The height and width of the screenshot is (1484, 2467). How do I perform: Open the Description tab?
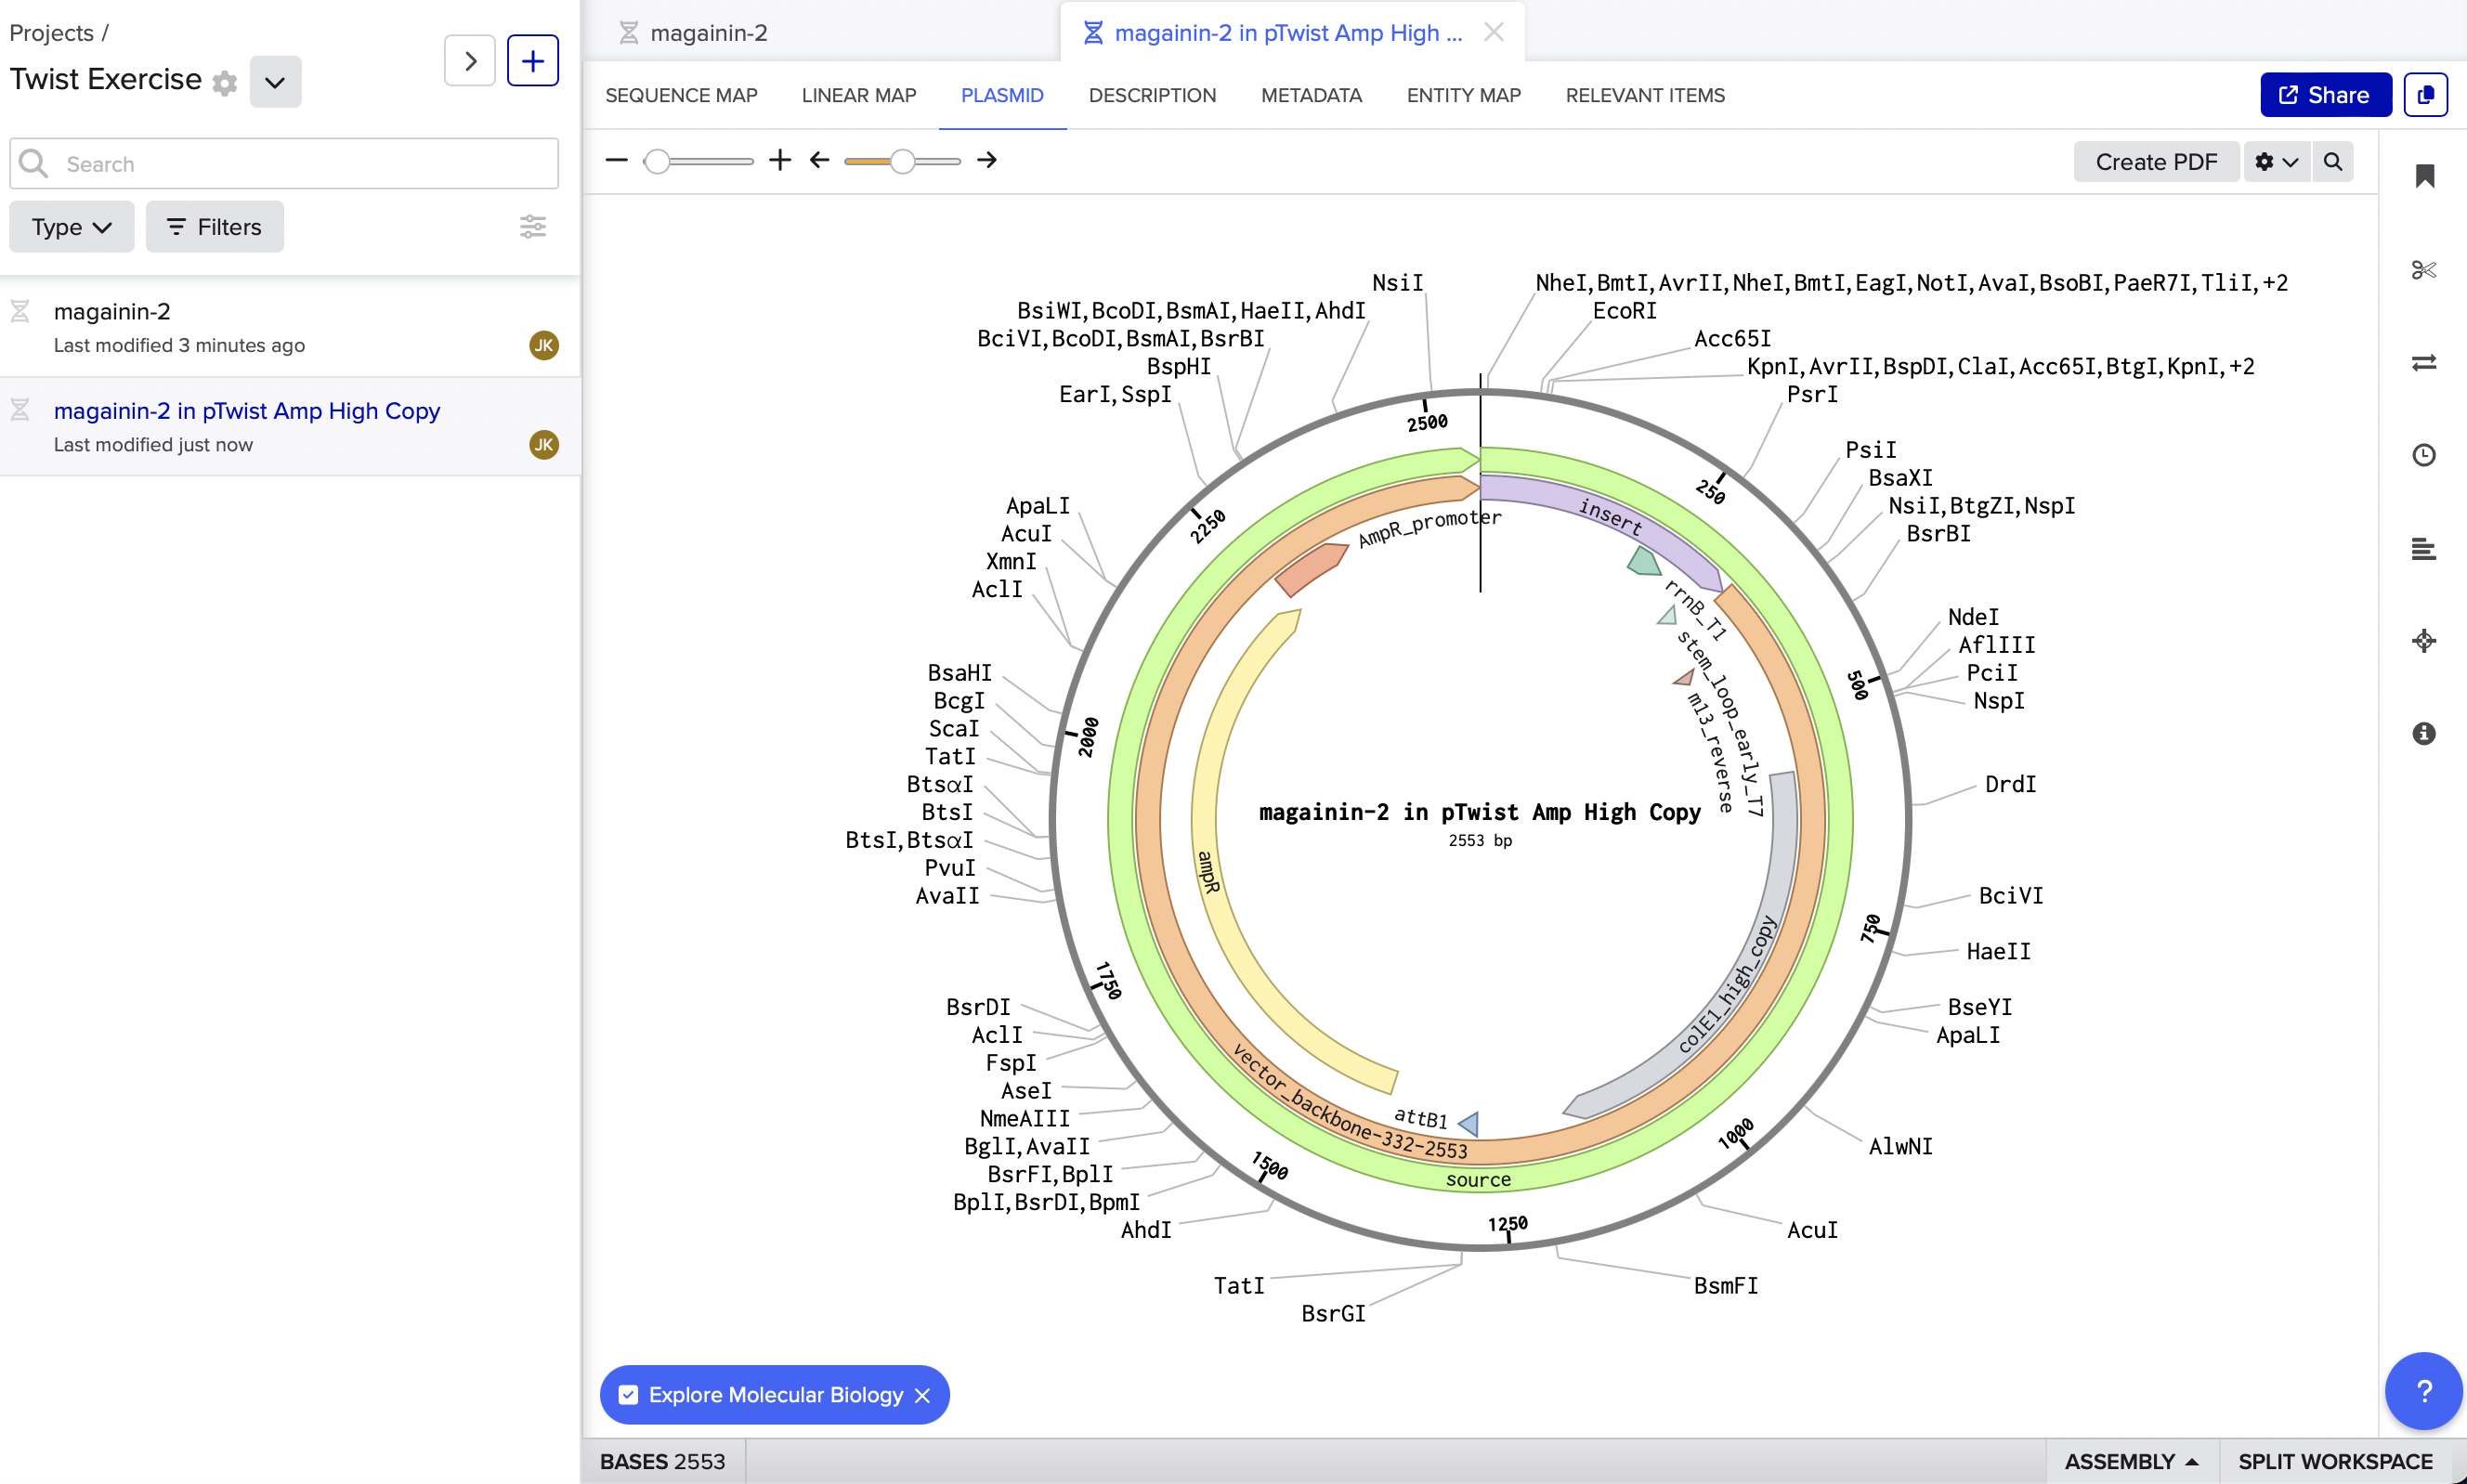click(1152, 95)
